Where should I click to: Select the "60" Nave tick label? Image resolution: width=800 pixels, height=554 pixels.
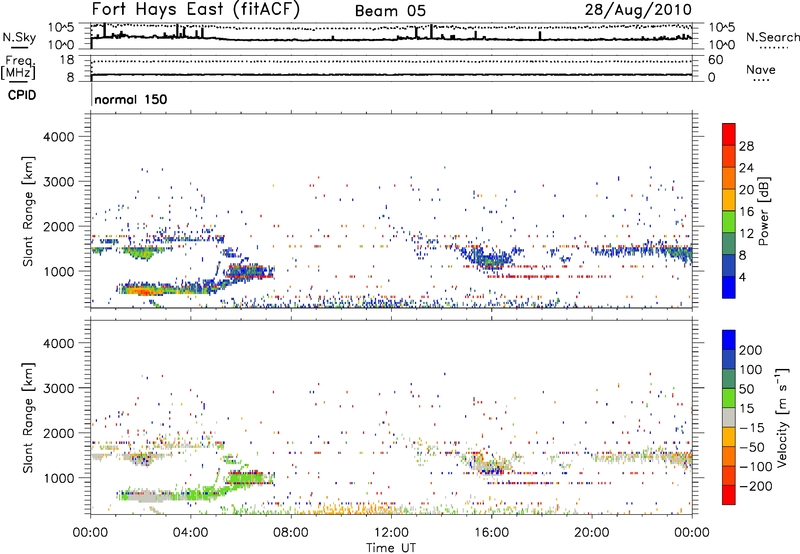coord(715,60)
